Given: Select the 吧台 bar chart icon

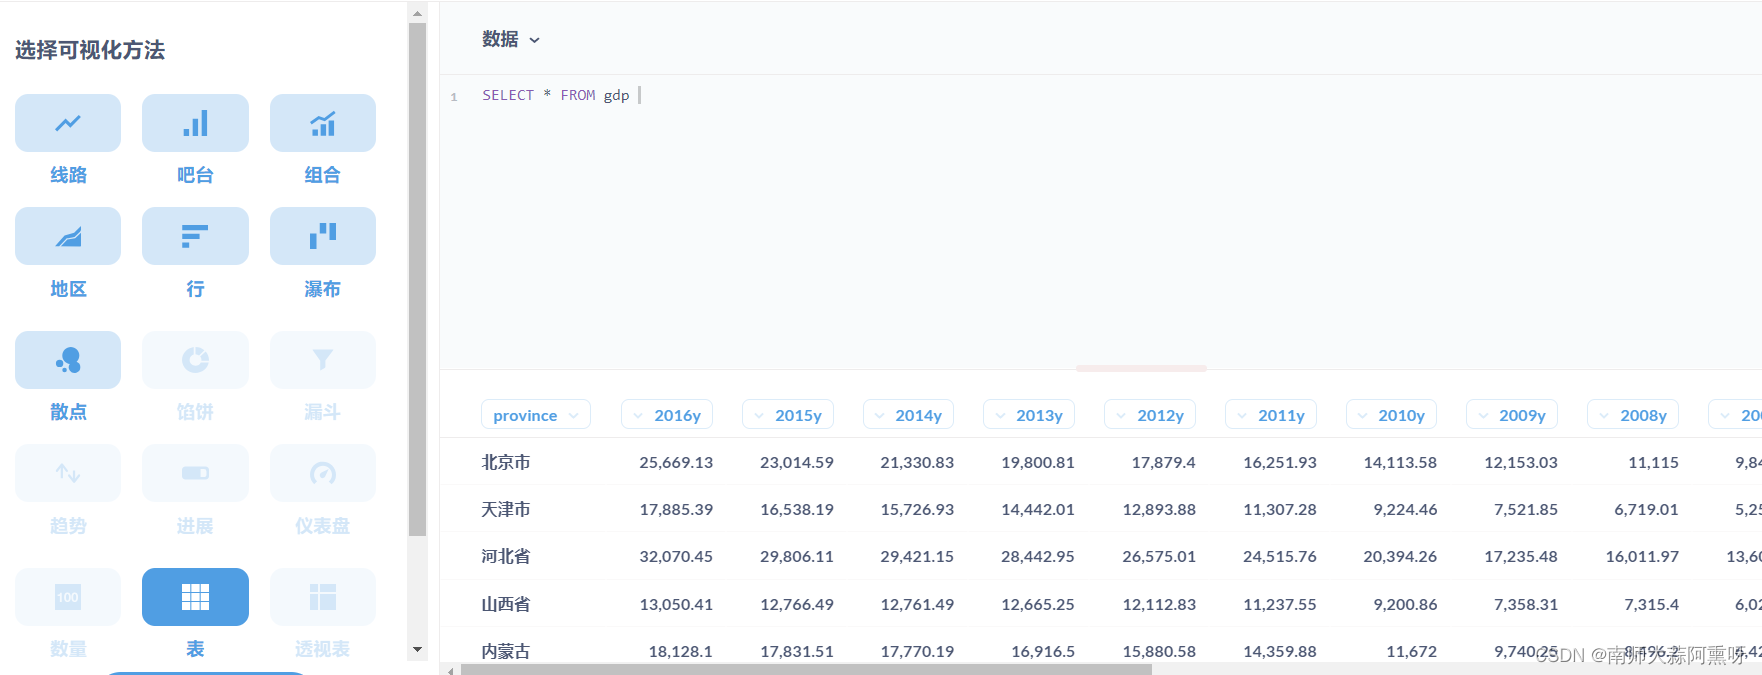Looking at the screenshot, I should (x=195, y=123).
